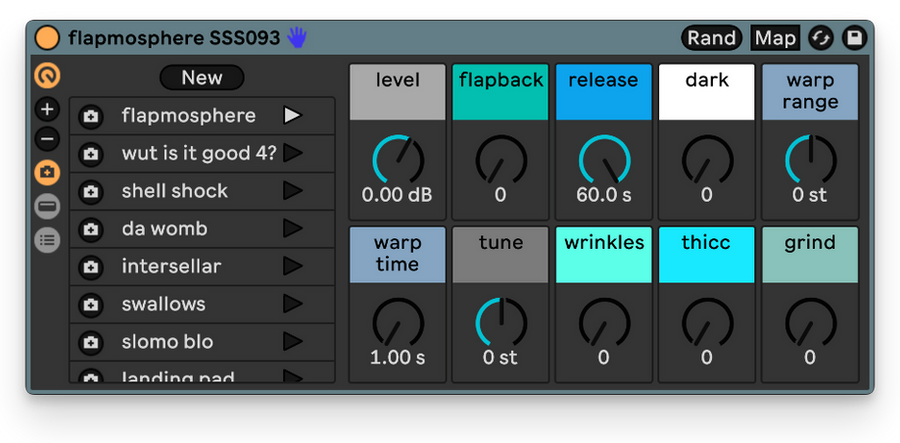The height and width of the screenshot is (443, 900).
Task: Click the 60.0 s release value
Action: [604, 195]
